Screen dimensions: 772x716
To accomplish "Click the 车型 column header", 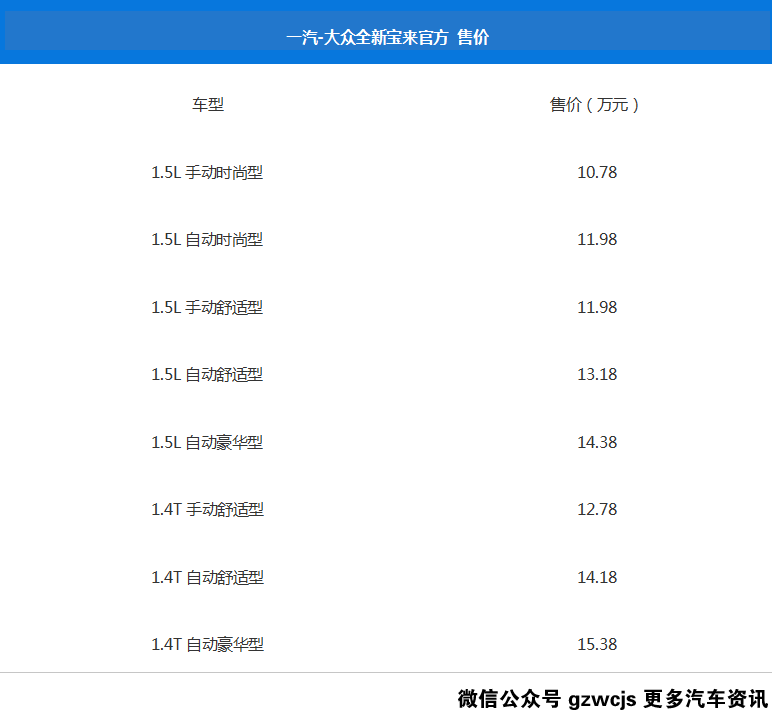I will pyautogui.click(x=208, y=105).
